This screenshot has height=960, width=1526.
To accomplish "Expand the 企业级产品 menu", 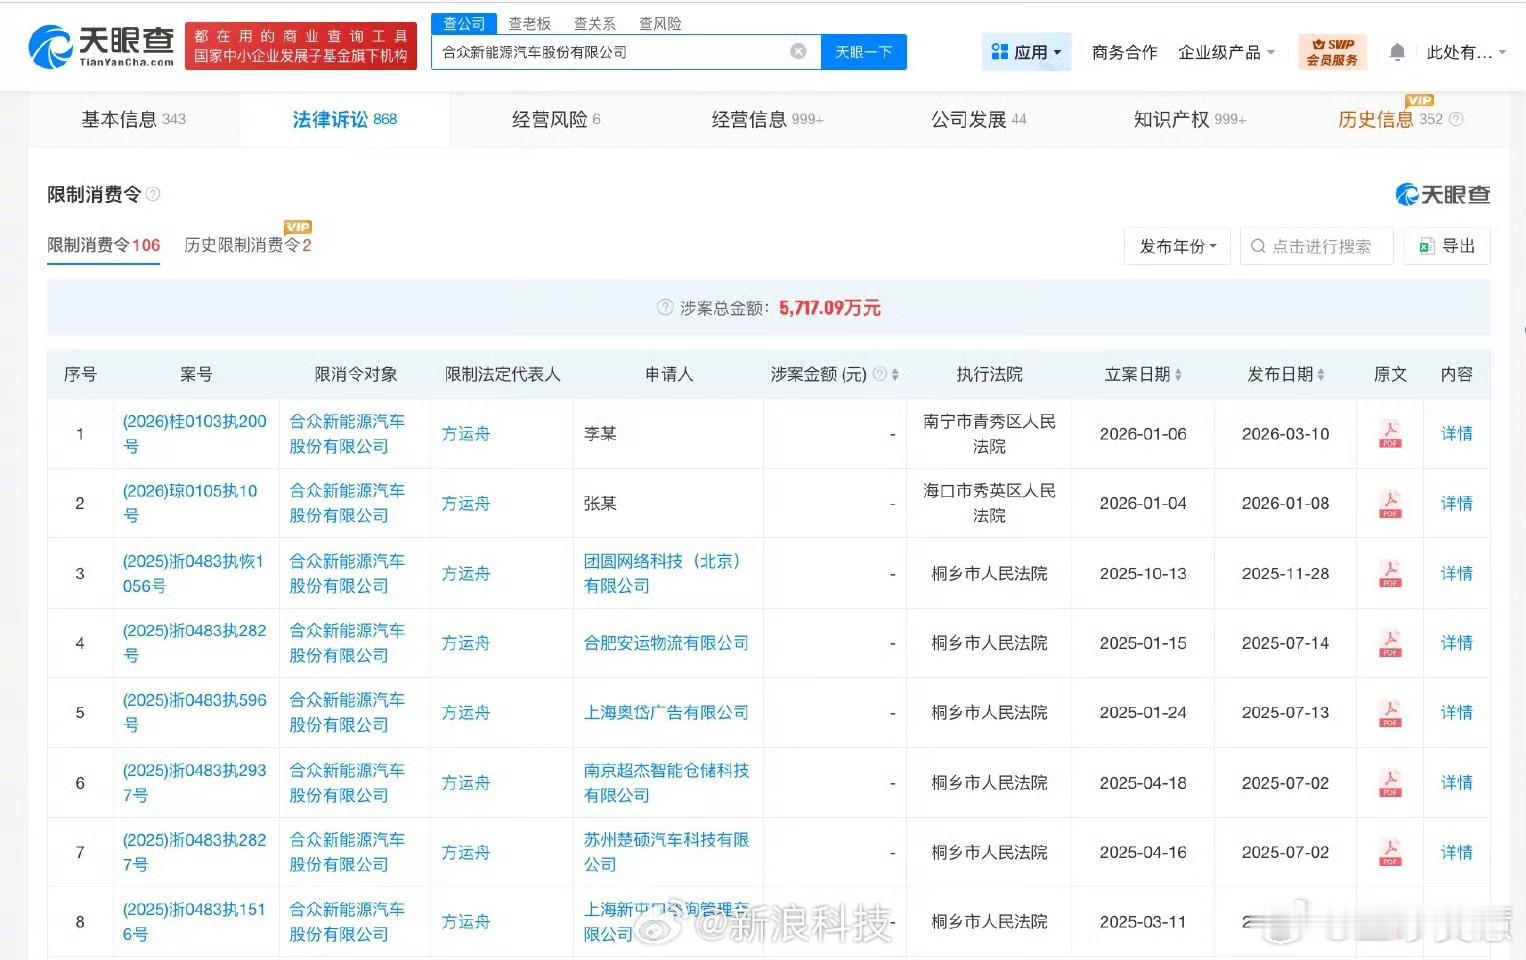I will click(x=1226, y=52).
